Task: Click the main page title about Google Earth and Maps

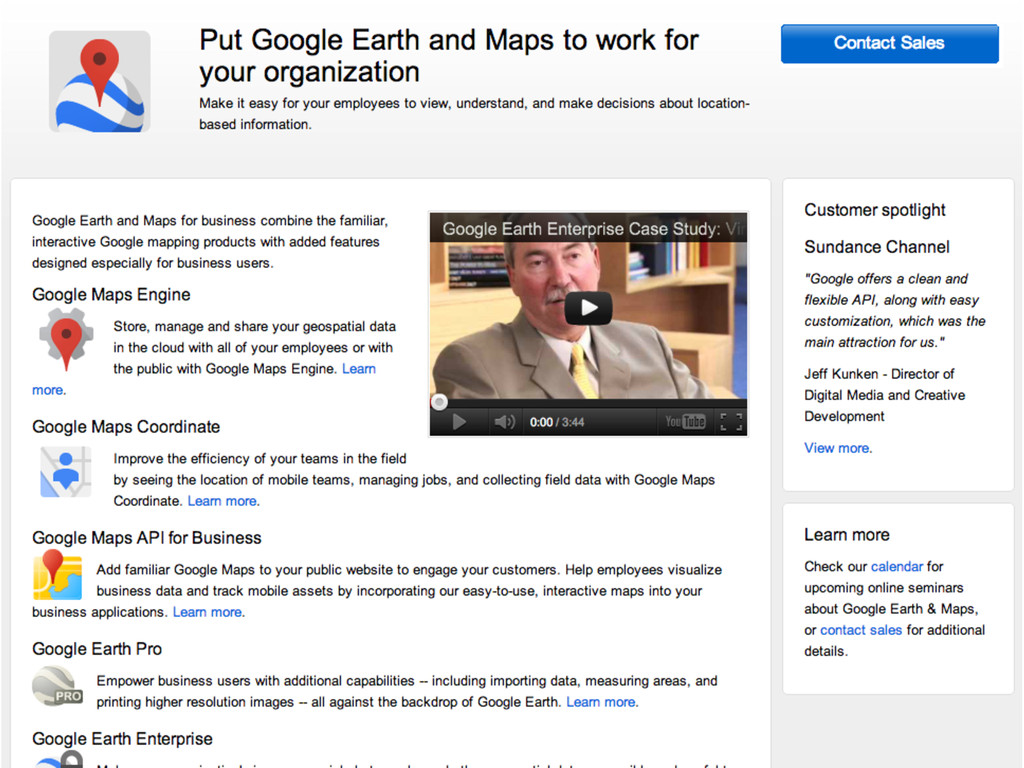Action: tap(449, 56)
